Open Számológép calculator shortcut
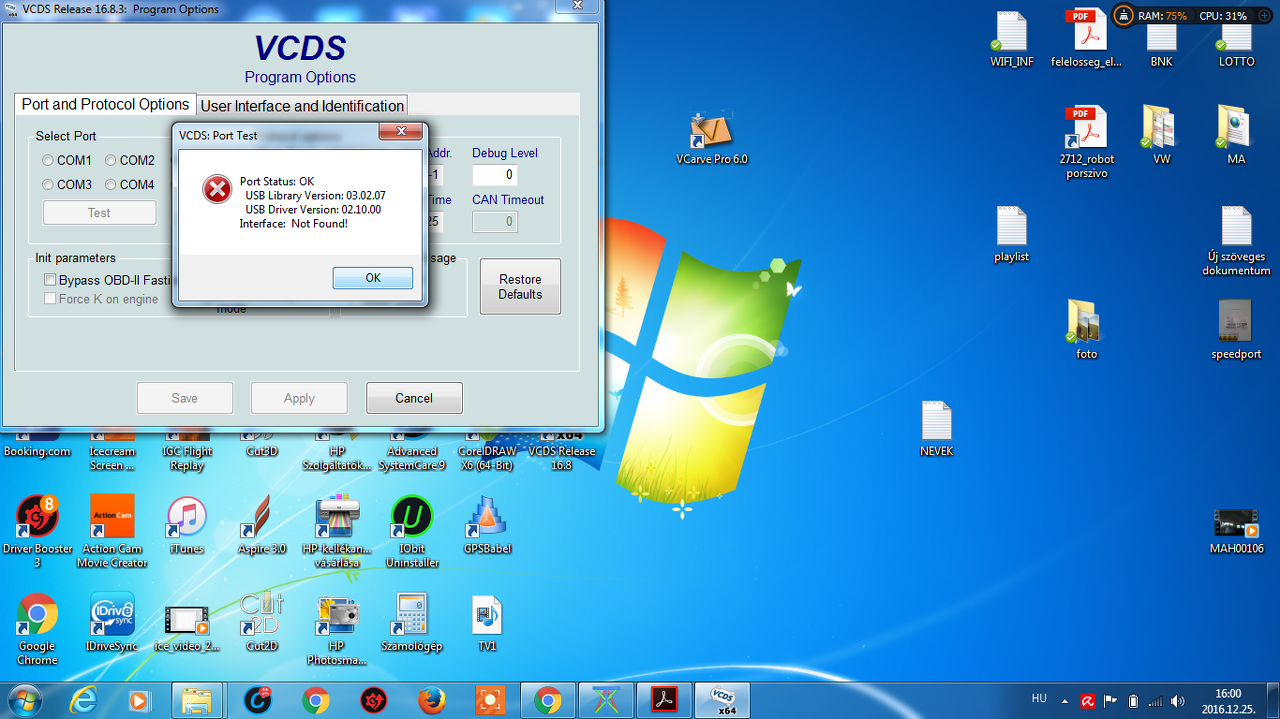 click(411, 622)
